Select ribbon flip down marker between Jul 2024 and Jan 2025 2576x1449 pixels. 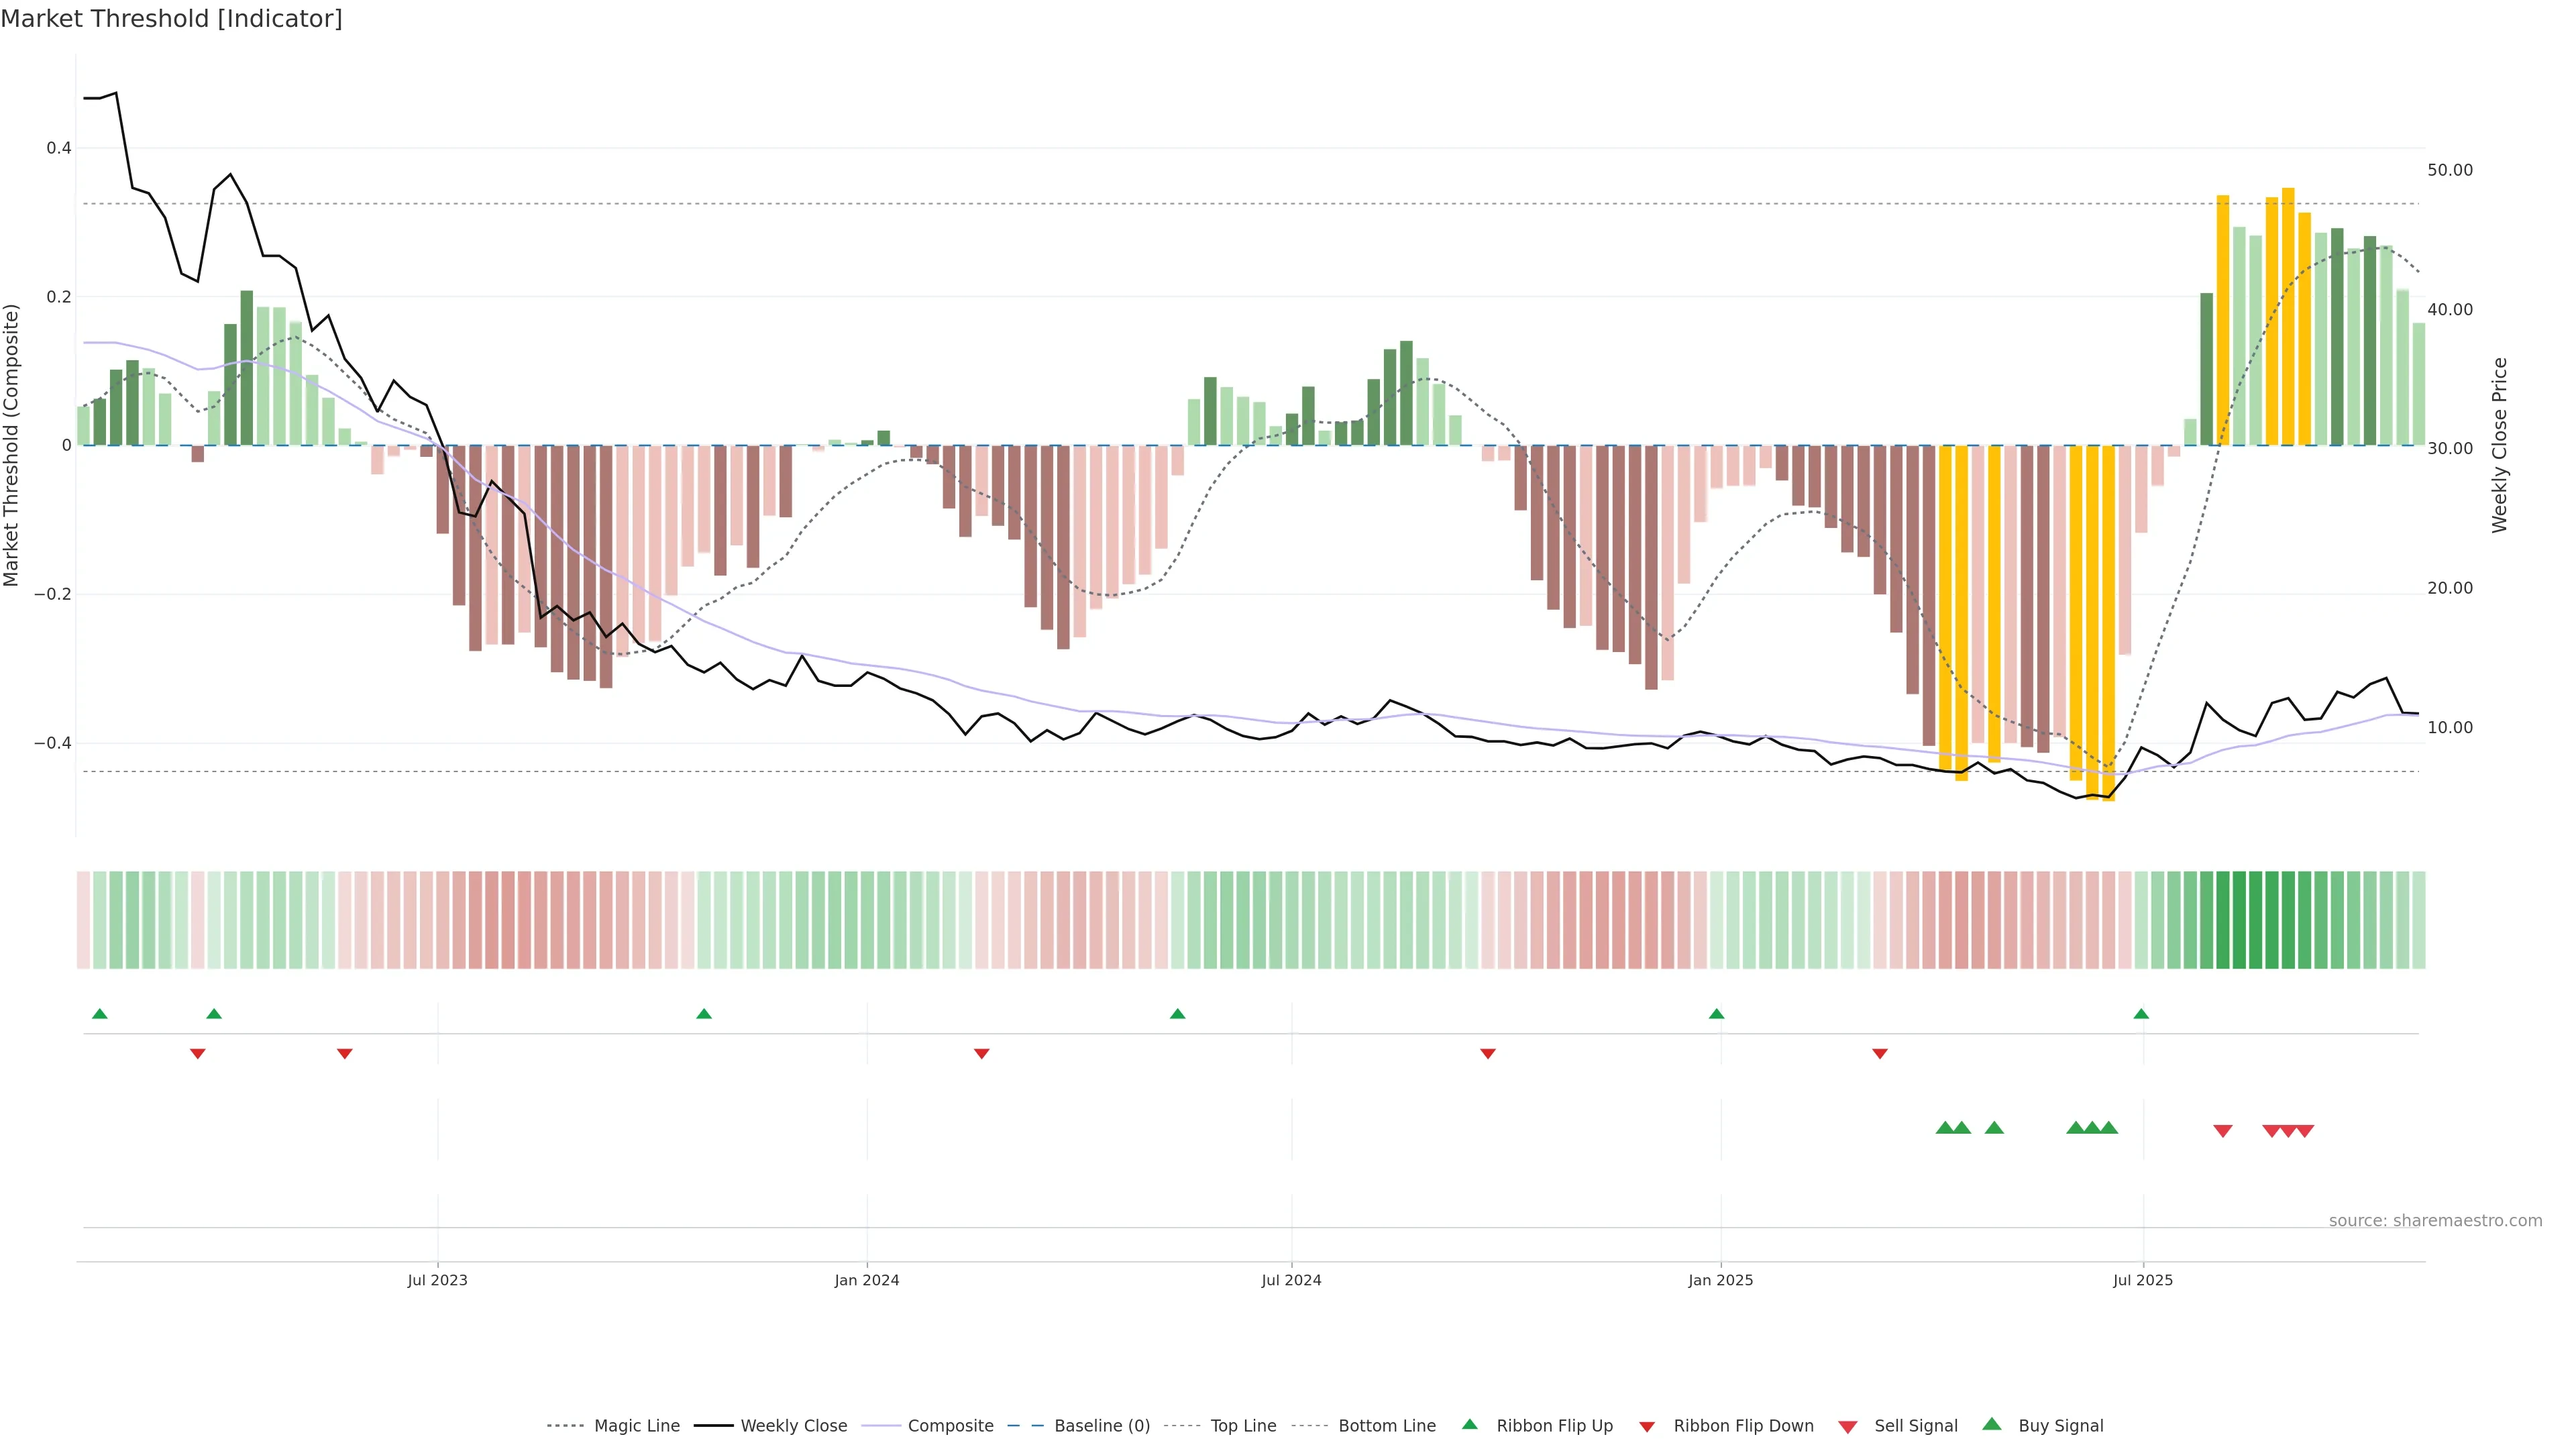click(1488, 1053)
